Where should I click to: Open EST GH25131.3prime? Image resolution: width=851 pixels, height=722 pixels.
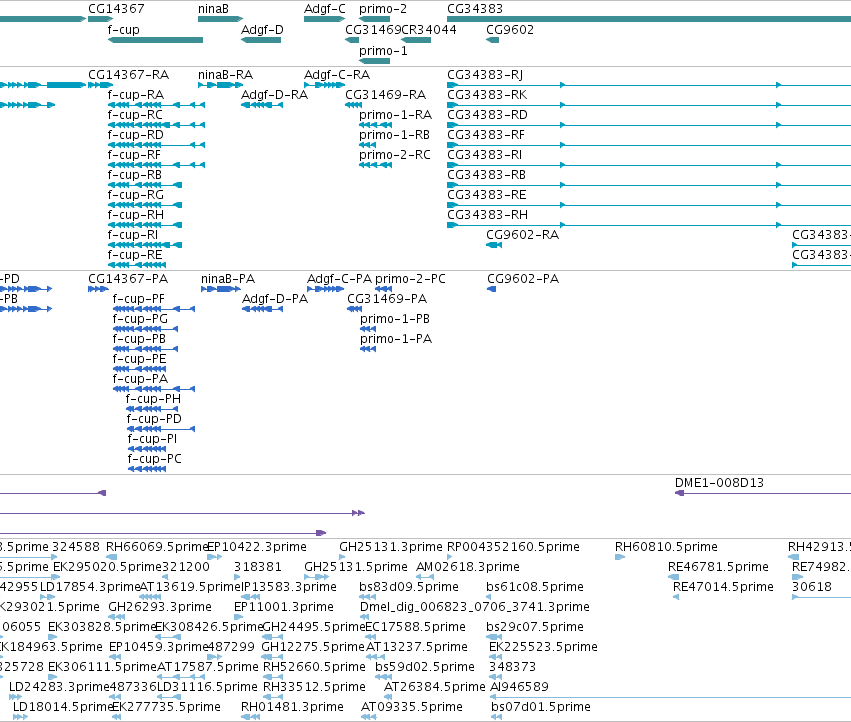pyautogui.click(x=391, y=548)
